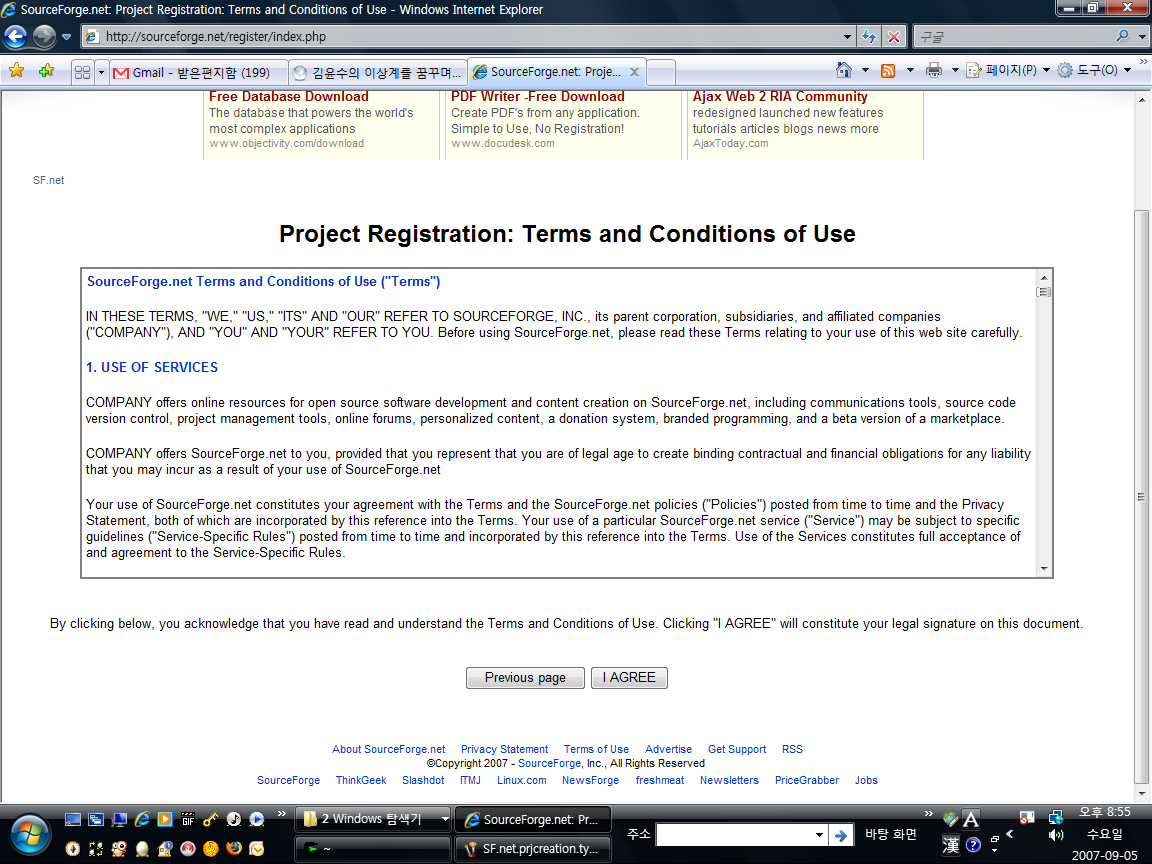
Task: Expand the tab list dropdown arrow
Action: pyautogui.click(x=101, y=72)
